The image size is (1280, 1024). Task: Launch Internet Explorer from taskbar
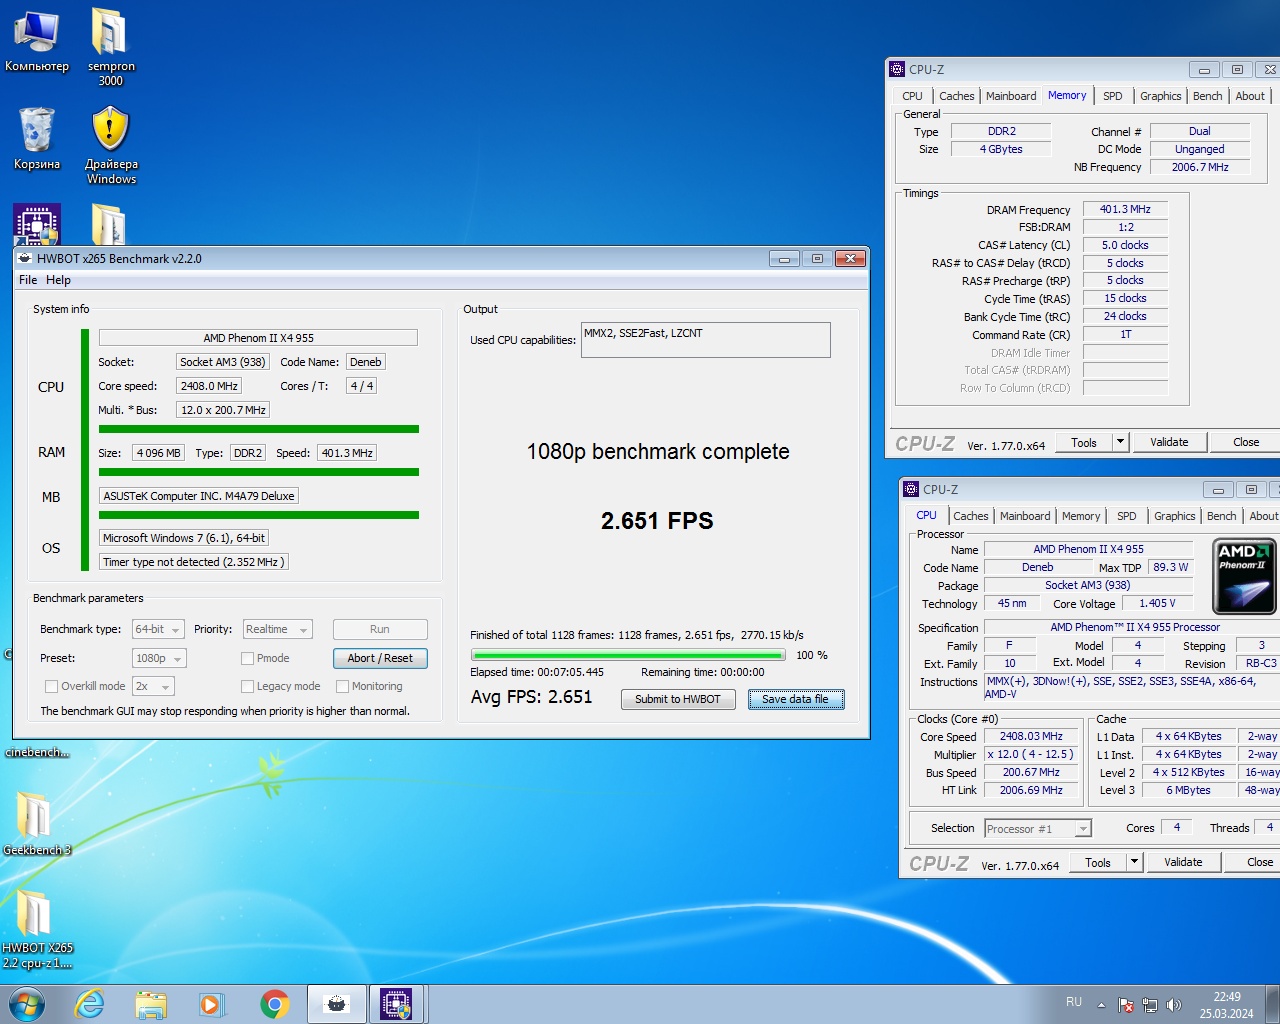[x=90, y=1004]
